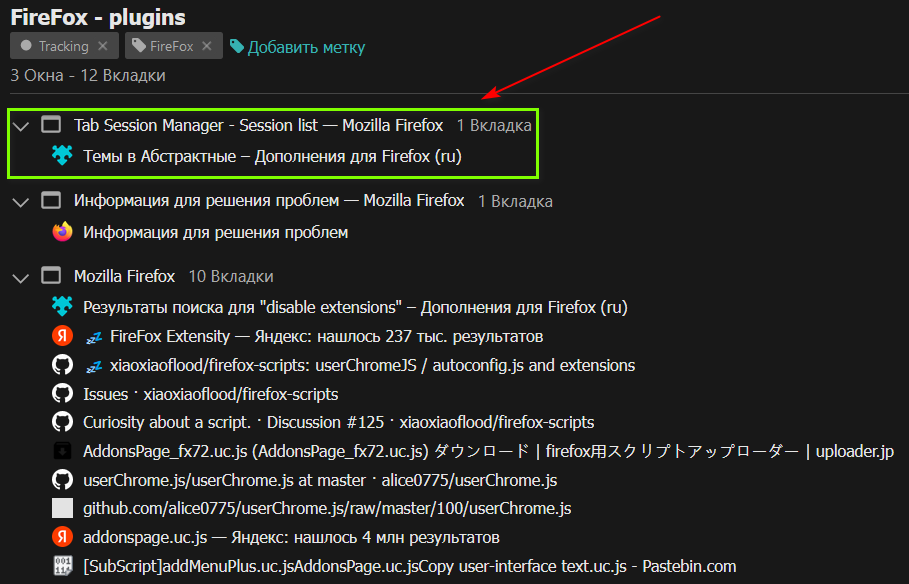Open addonspage.uc.js — Яндекс tab
The width and height of the screenshot is (909, 584).
pyautogui.click(x=291, y=538)
